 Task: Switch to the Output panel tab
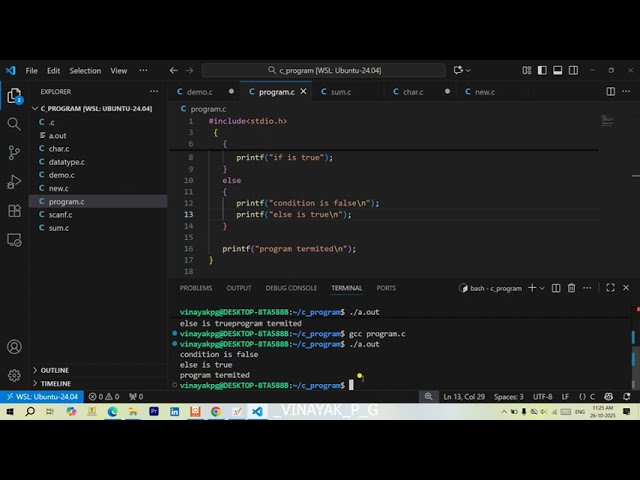click(239, 288)
